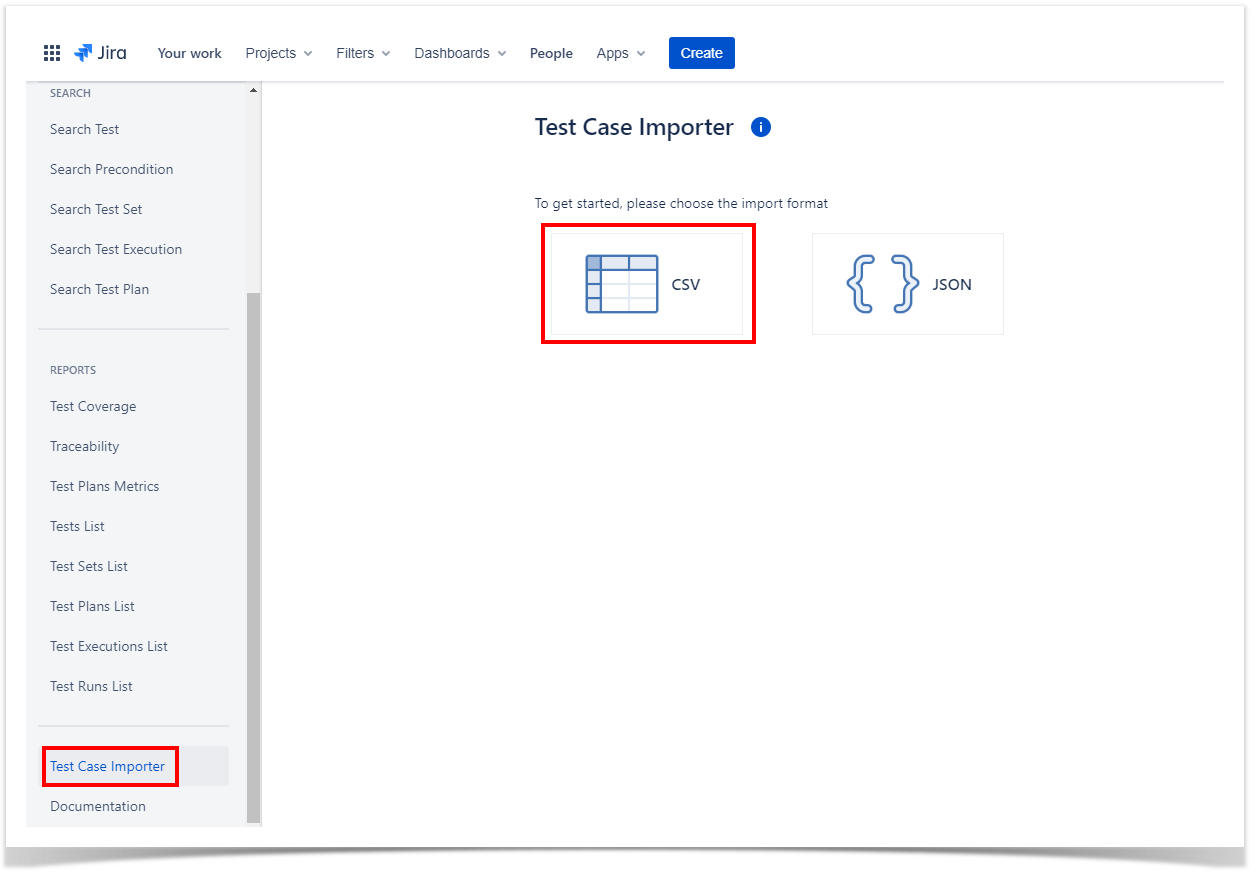Open People in the top navigation

pyautogui.click(x=551, y=53)
